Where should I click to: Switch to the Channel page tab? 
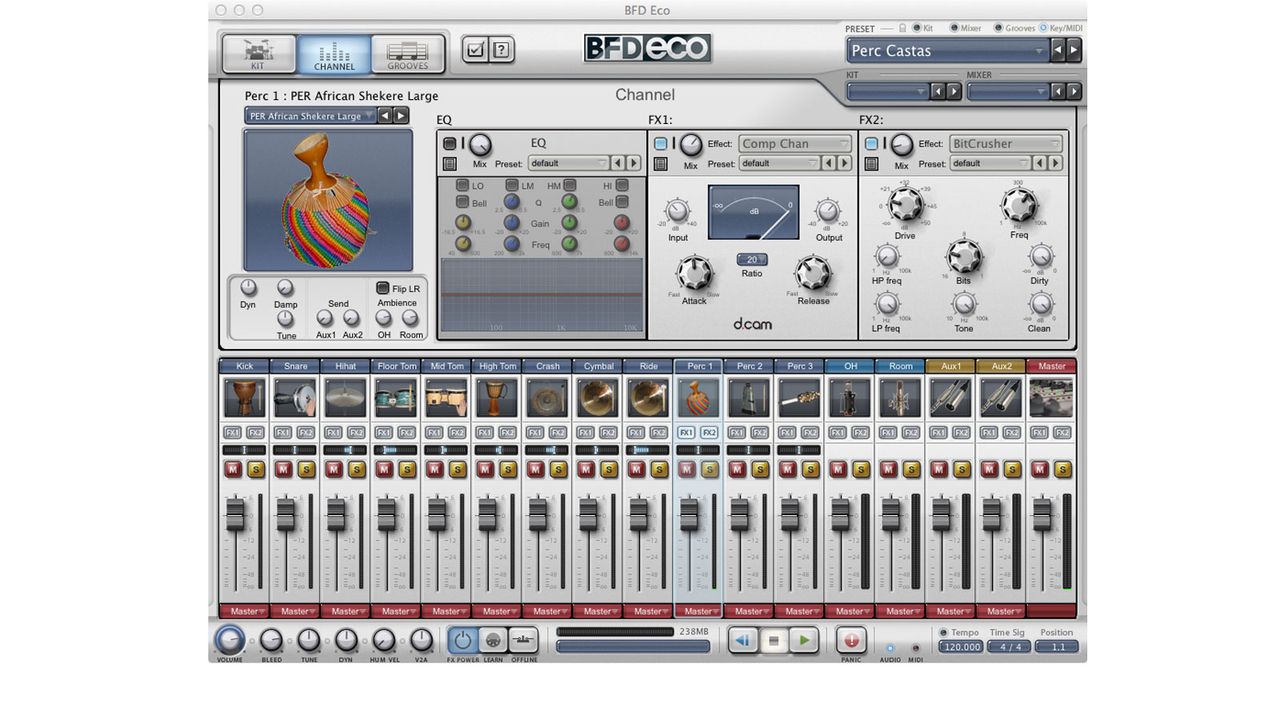(x=334, y=54)
